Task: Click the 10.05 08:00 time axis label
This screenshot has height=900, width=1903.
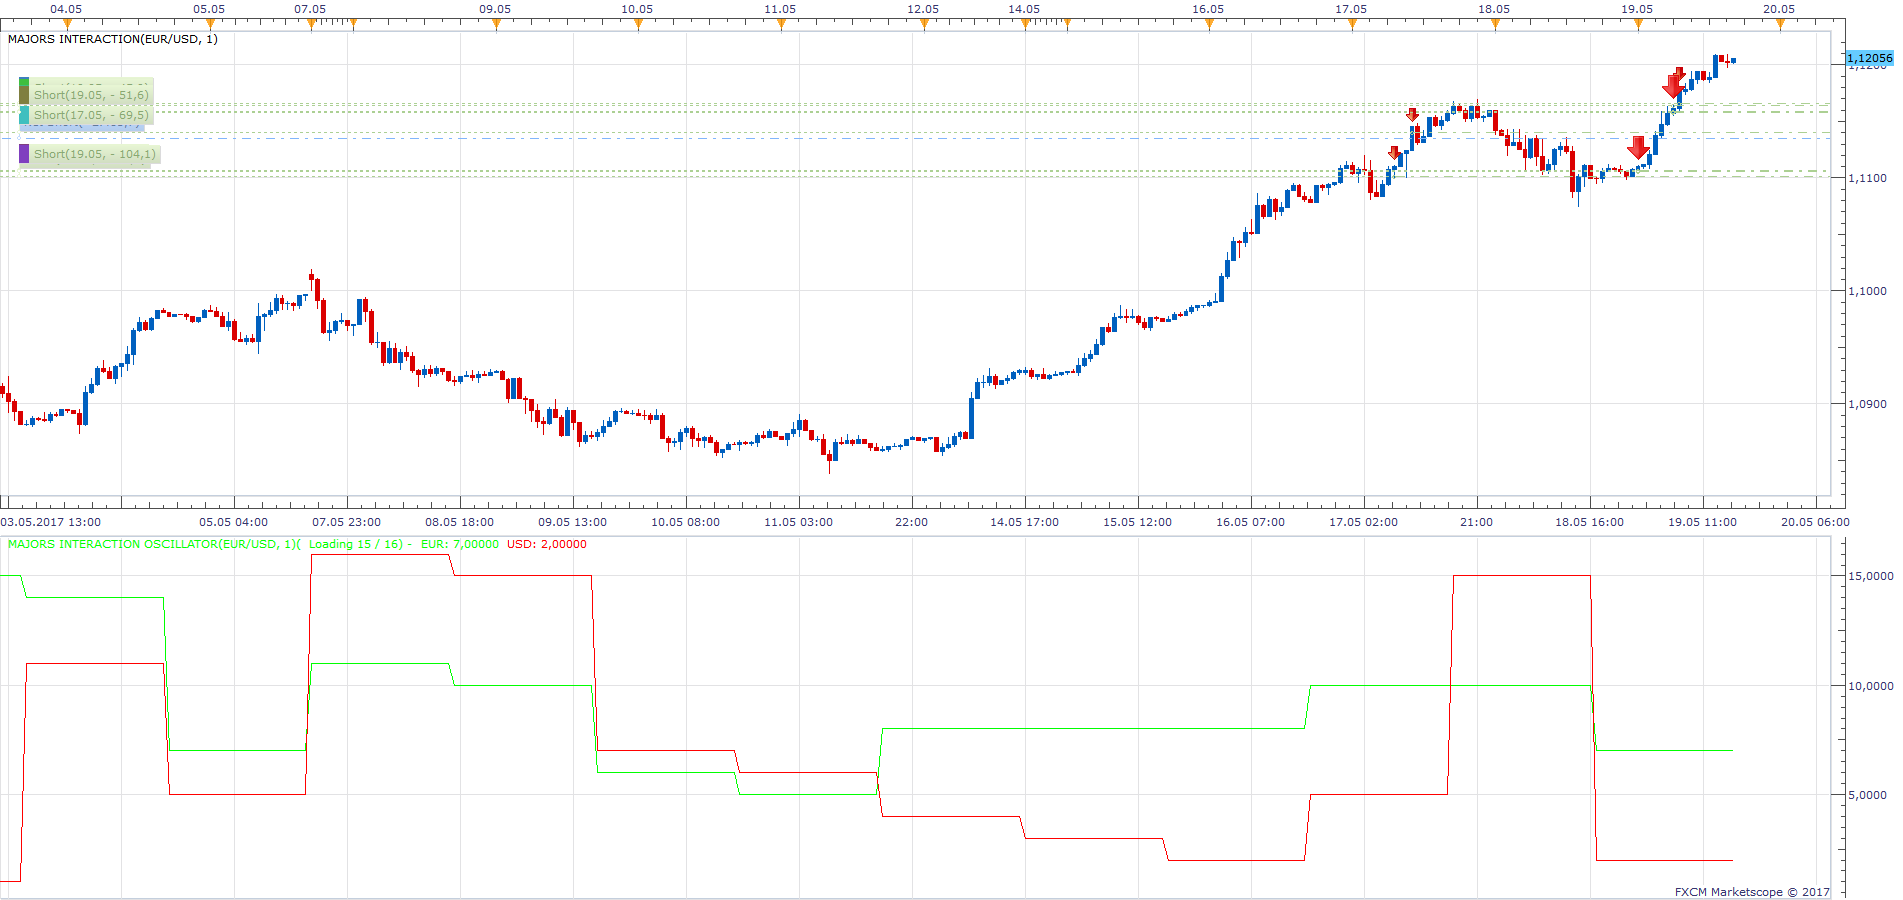Action: (x=685, y=522)
